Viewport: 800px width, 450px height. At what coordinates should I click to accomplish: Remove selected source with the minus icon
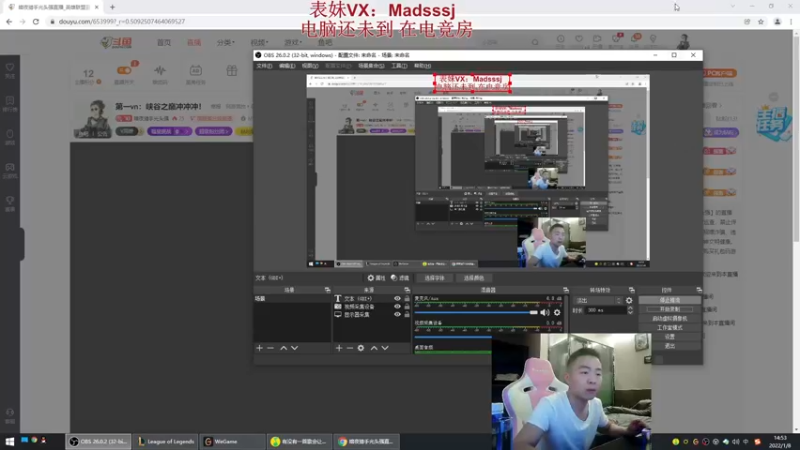(x=350, y=348)
